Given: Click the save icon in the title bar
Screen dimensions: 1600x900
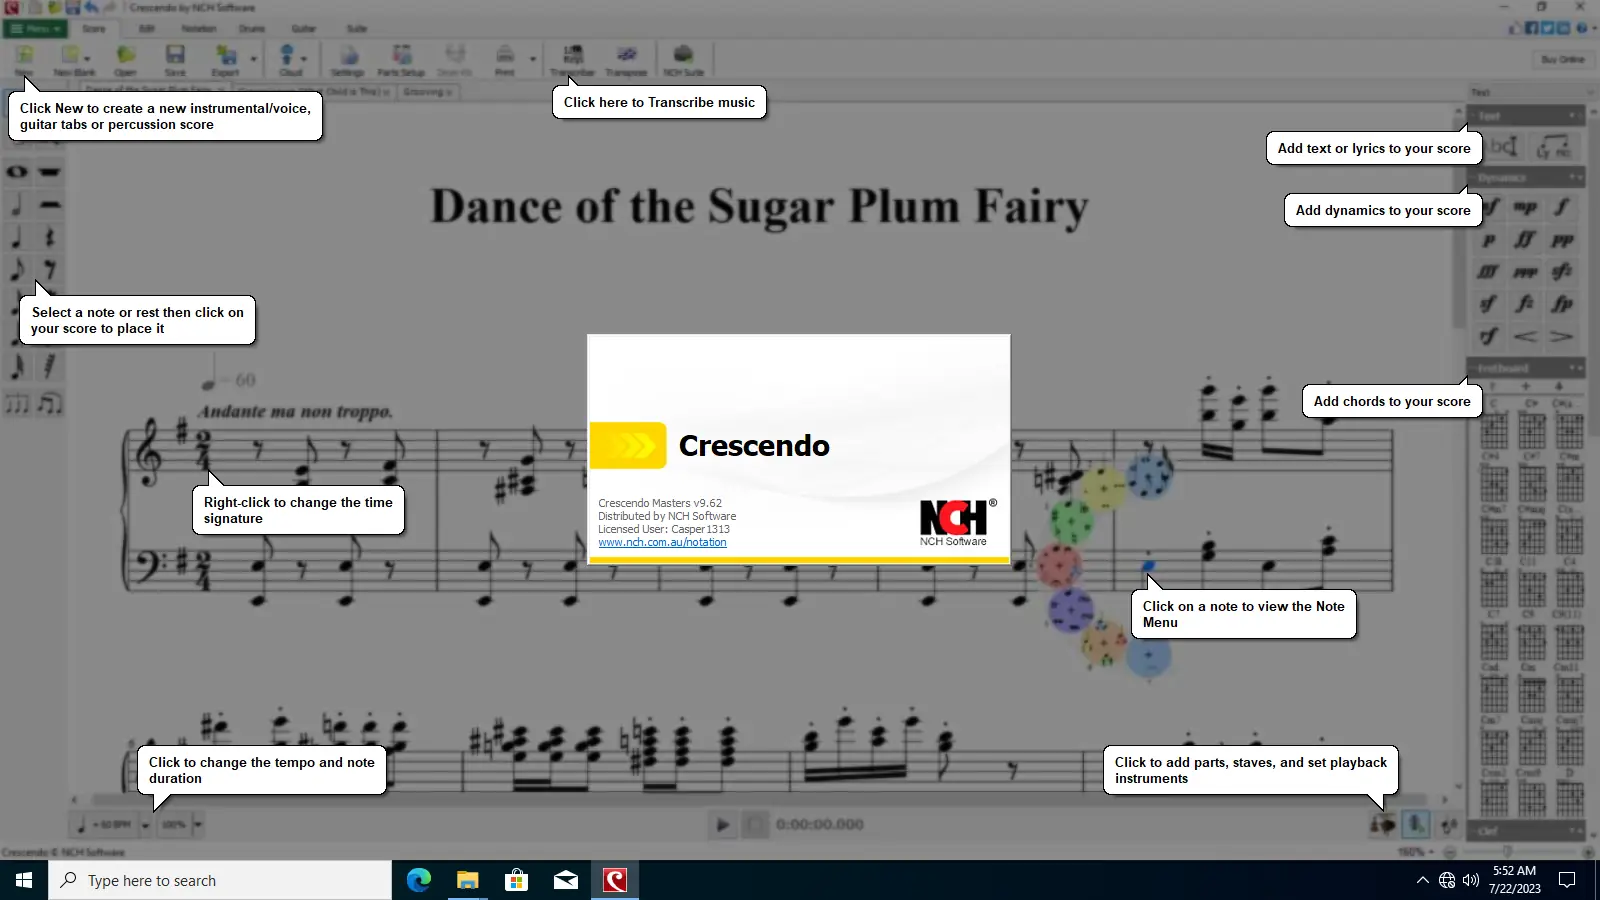Looking at the screenshot, I should click(72, 7).
